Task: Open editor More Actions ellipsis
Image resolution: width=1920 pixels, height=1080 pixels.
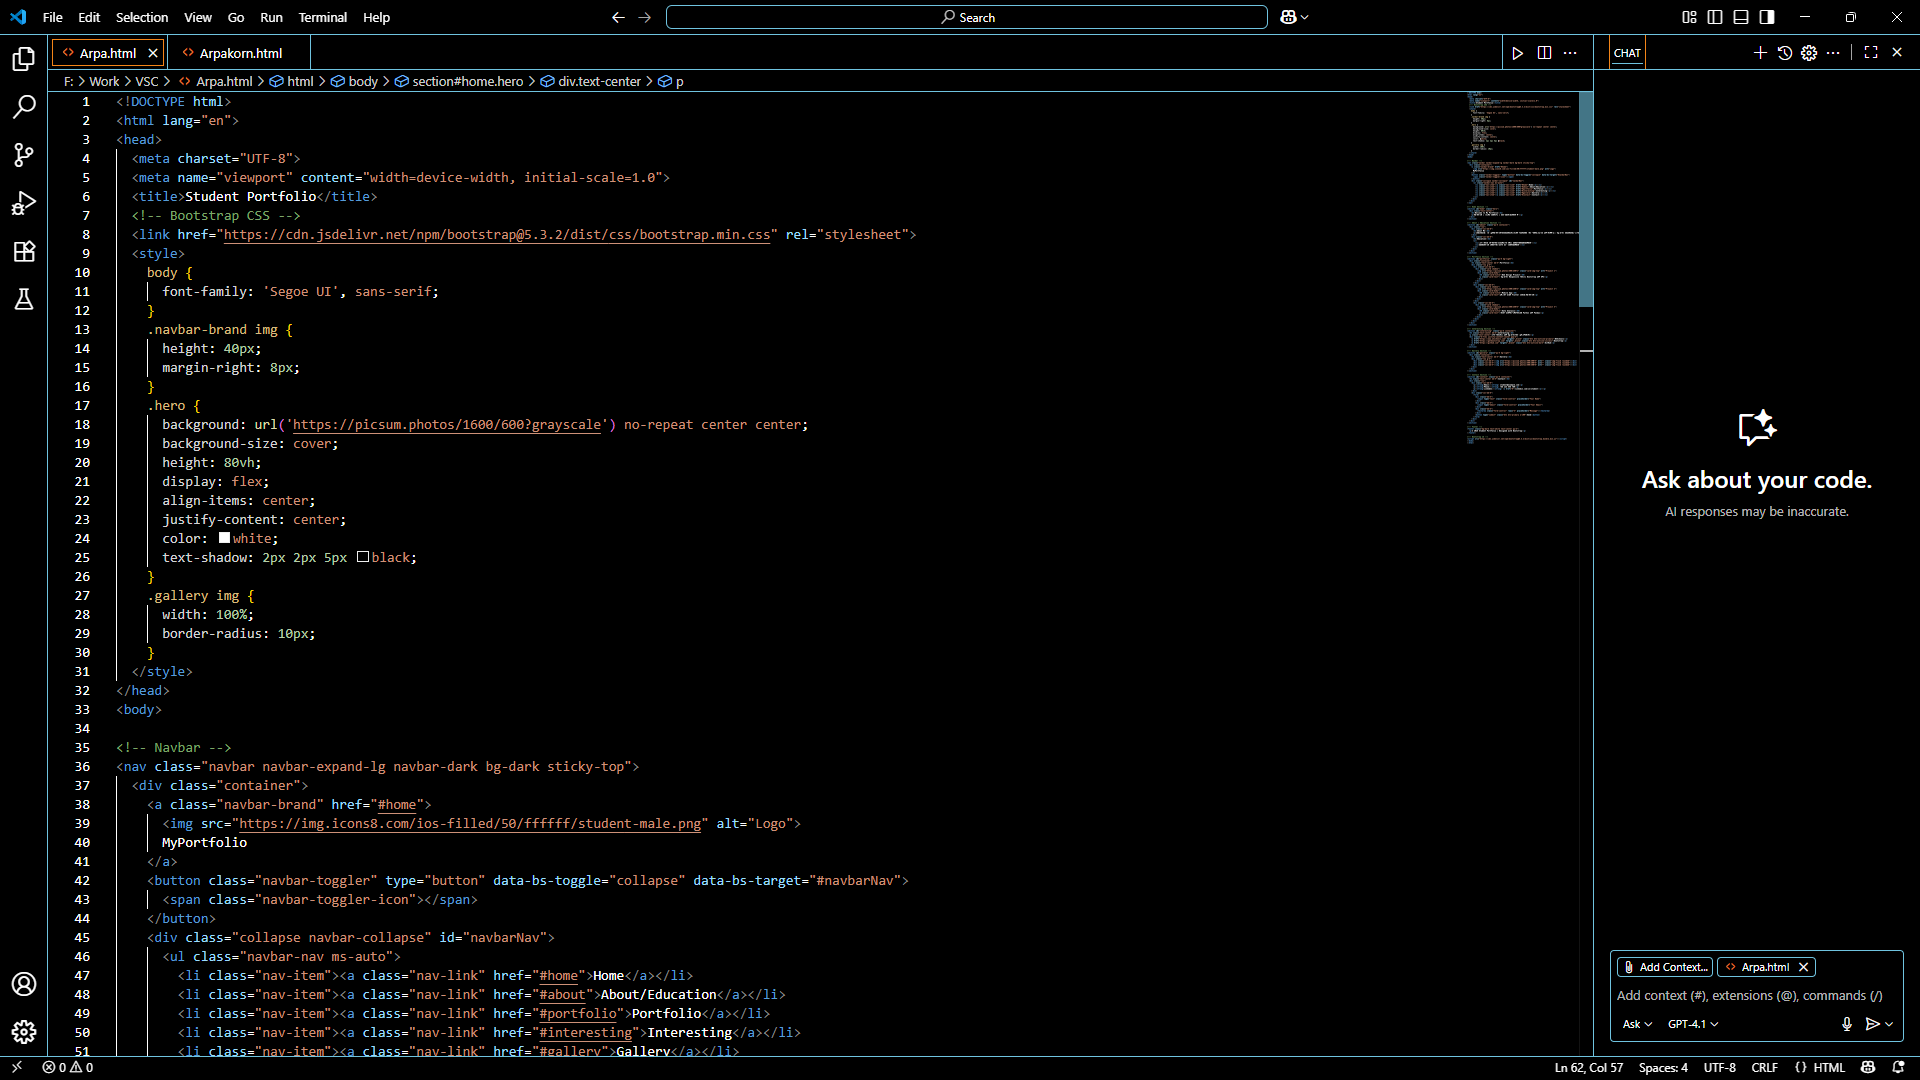Action: coord(1570,53)
